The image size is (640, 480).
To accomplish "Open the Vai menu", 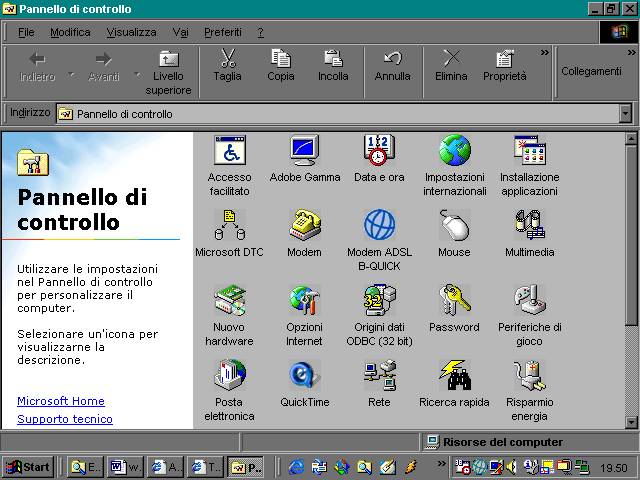I will (180, 32).
